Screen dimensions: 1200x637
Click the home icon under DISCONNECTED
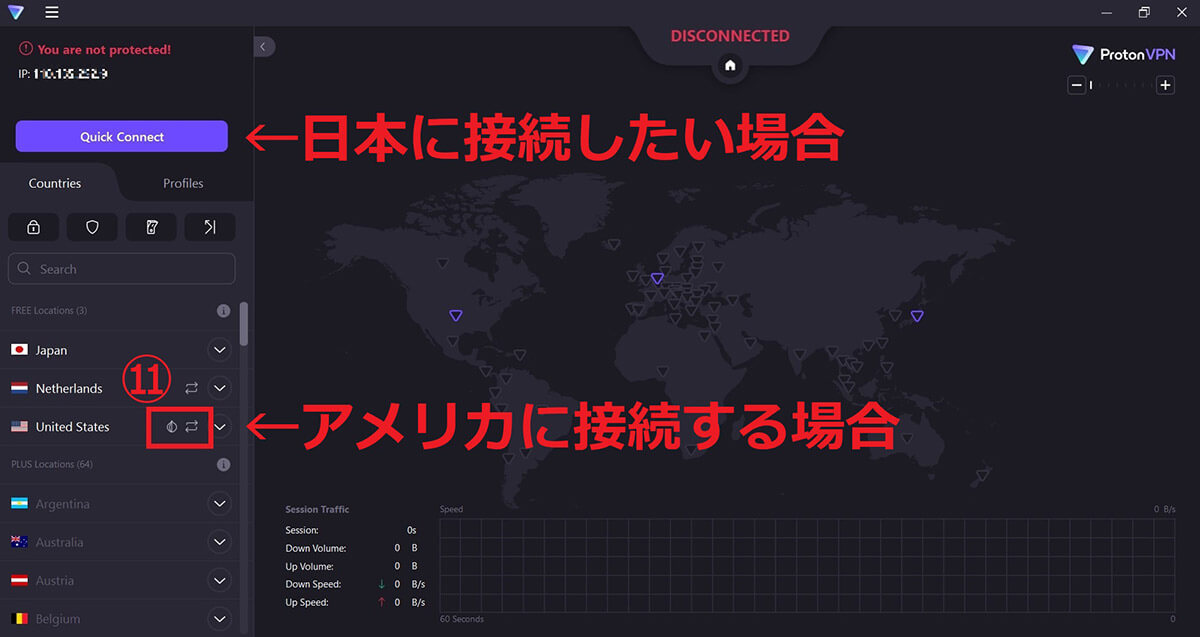coord(730,65)
